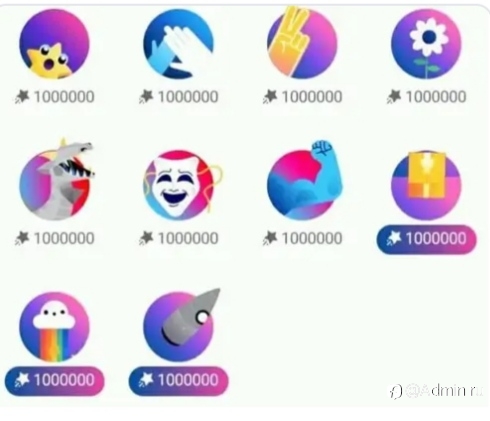Select the laughing theater mask badge
Image resolution: width=490 pixels, height=421 pixels.
182,185
